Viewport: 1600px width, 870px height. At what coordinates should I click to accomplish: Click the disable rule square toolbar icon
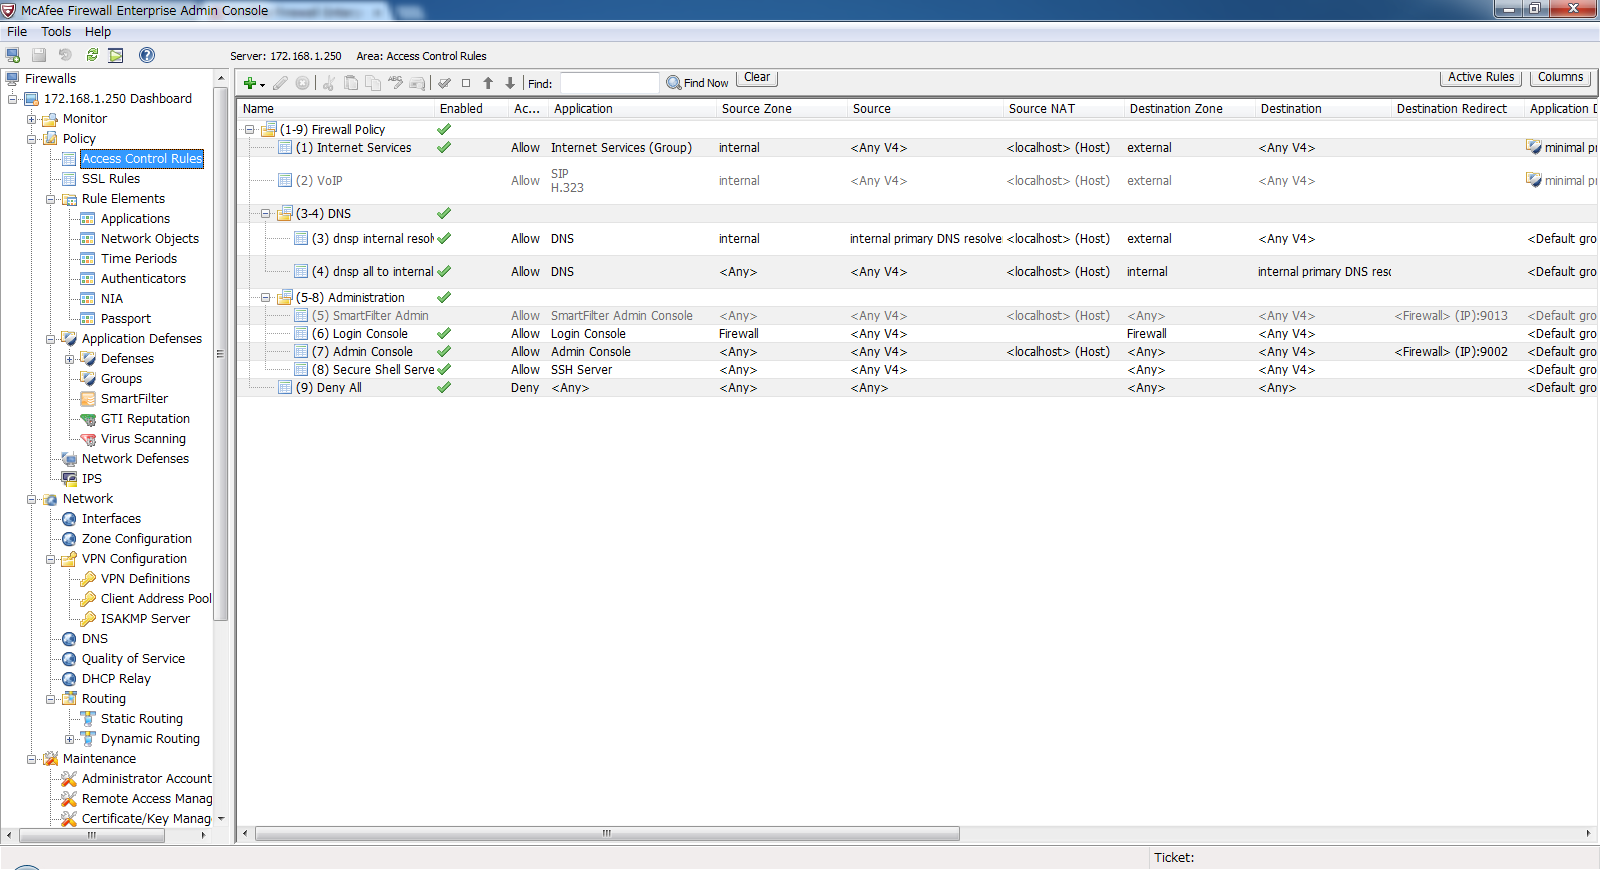[466, 83]
